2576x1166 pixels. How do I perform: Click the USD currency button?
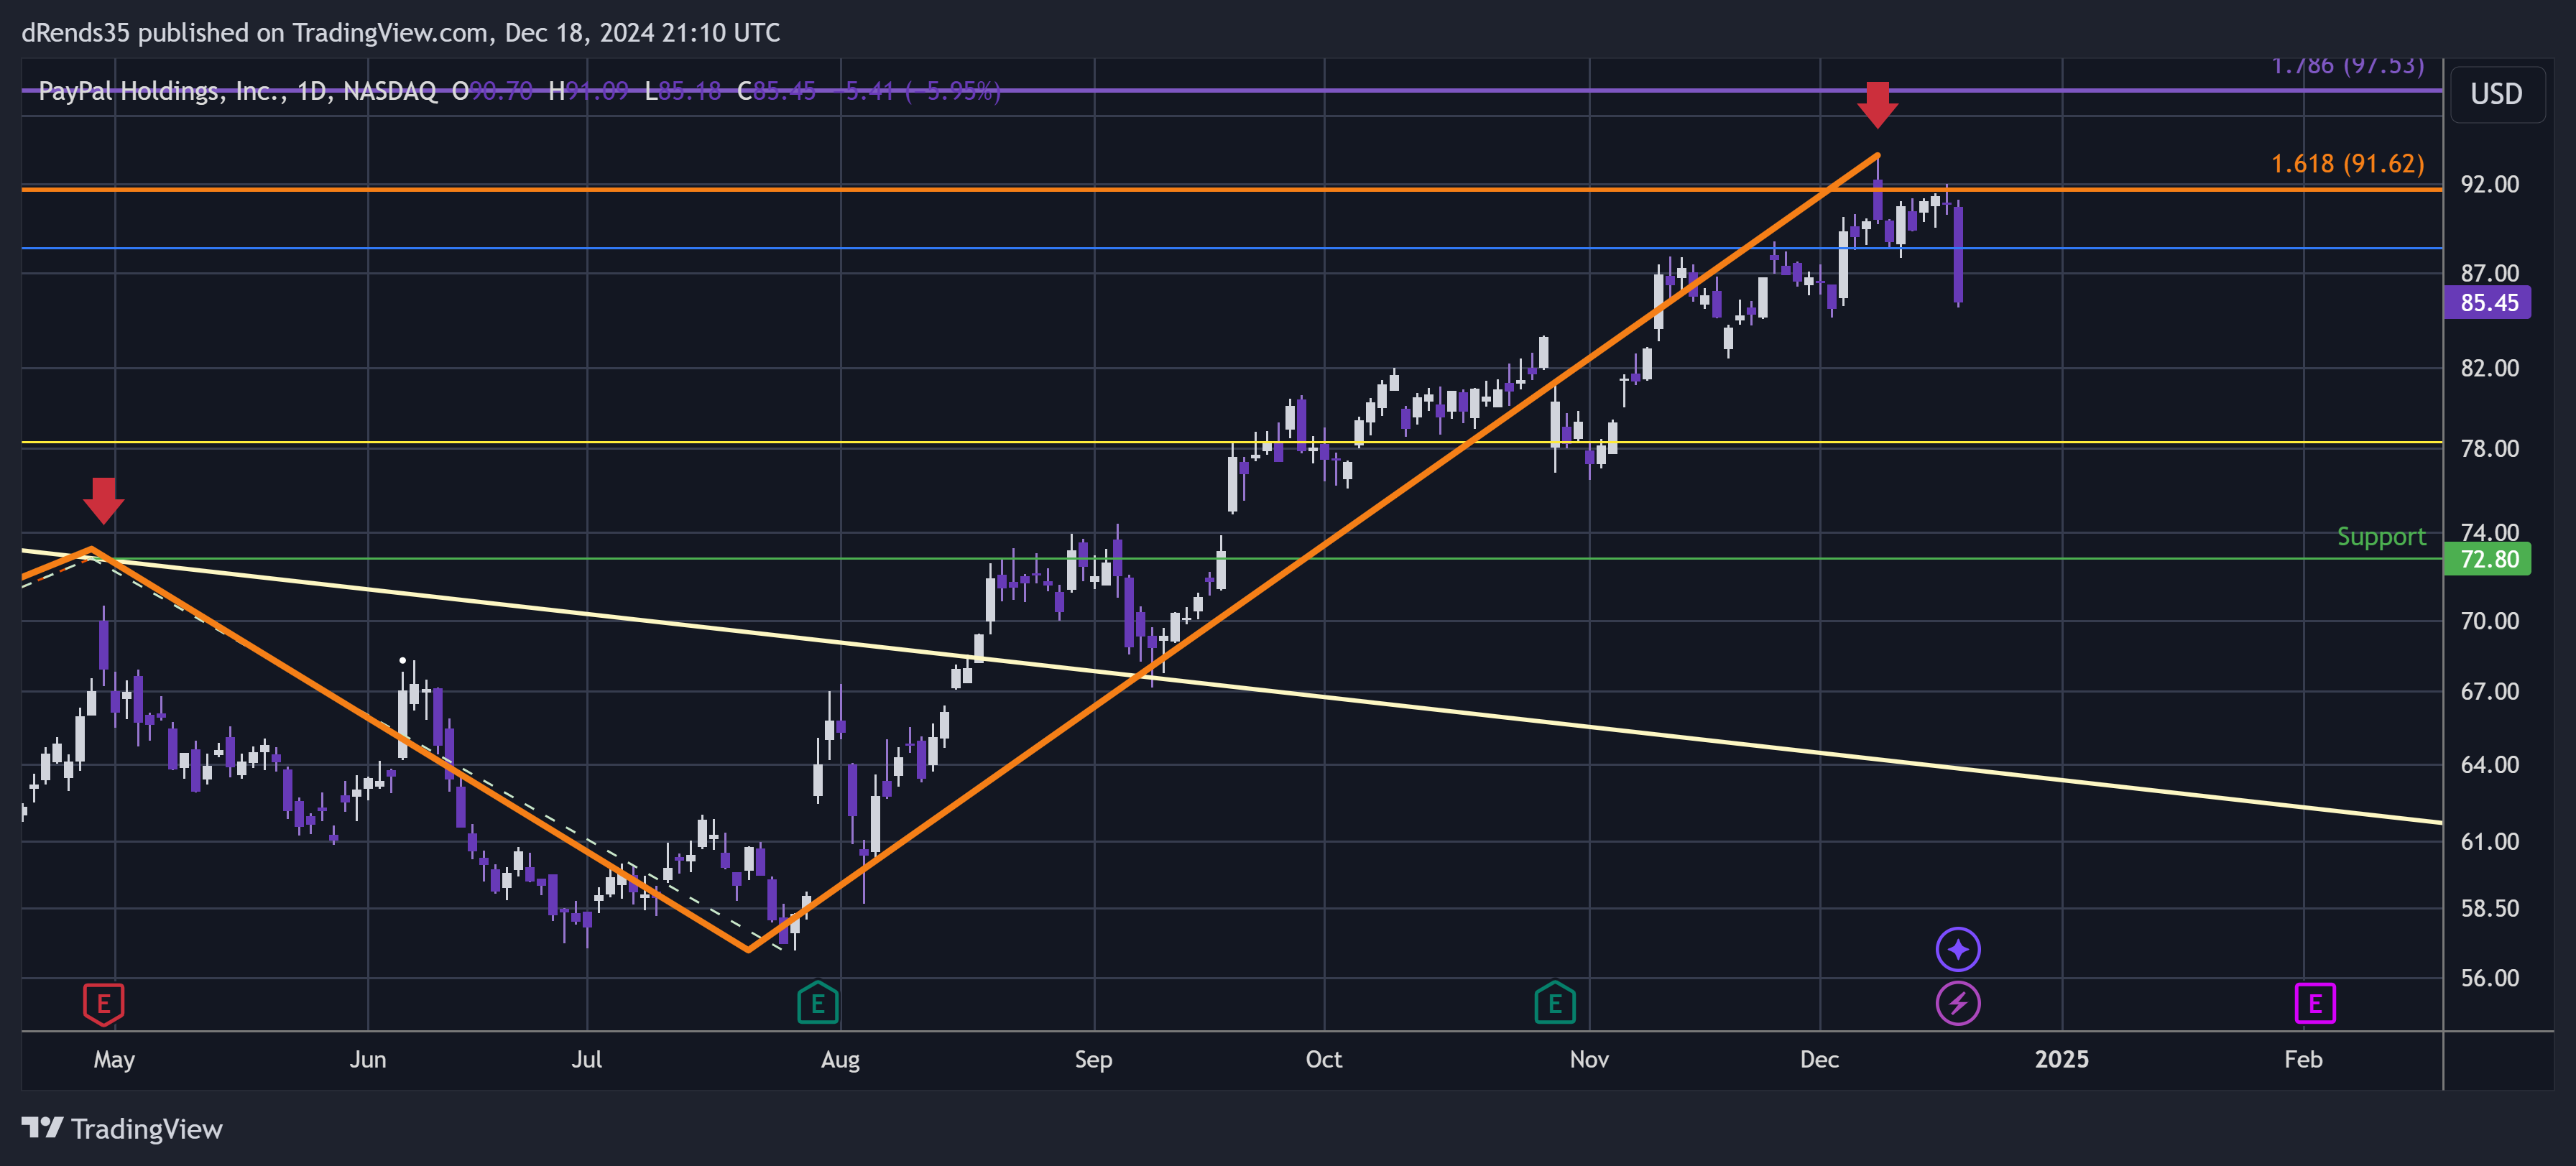pos(2496,94)
